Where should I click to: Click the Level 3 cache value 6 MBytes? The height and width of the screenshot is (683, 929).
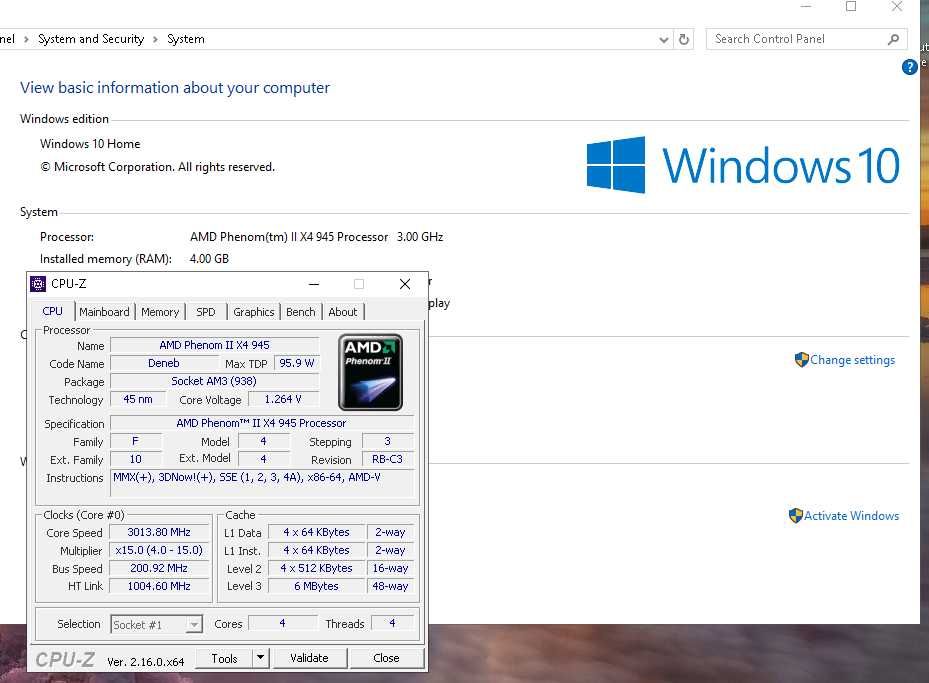pos(316,586)
